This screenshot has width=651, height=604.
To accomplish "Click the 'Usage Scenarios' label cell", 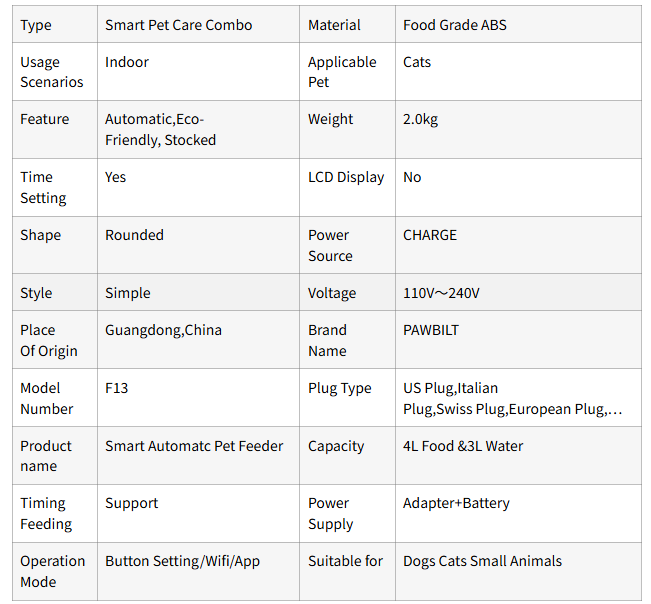I will (x=52, y=72).
